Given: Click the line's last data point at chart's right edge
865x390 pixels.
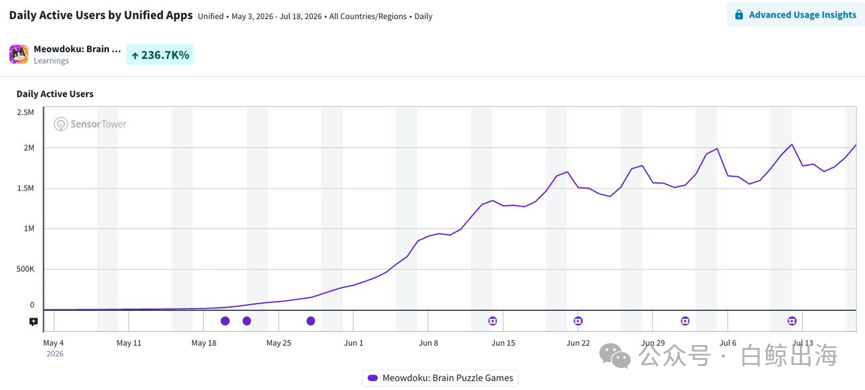Looking at the screenshot, I should 855,145.
